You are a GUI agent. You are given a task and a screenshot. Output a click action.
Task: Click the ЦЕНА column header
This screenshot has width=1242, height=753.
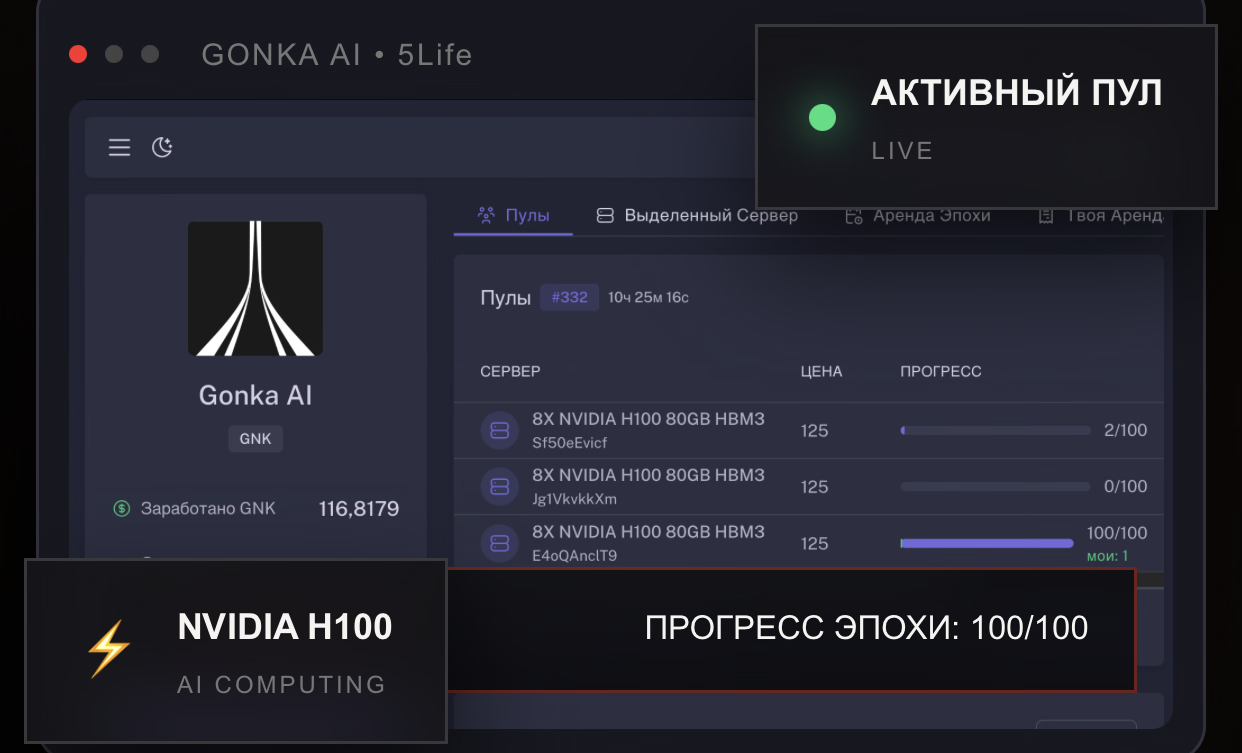click(x=821, y=371)
